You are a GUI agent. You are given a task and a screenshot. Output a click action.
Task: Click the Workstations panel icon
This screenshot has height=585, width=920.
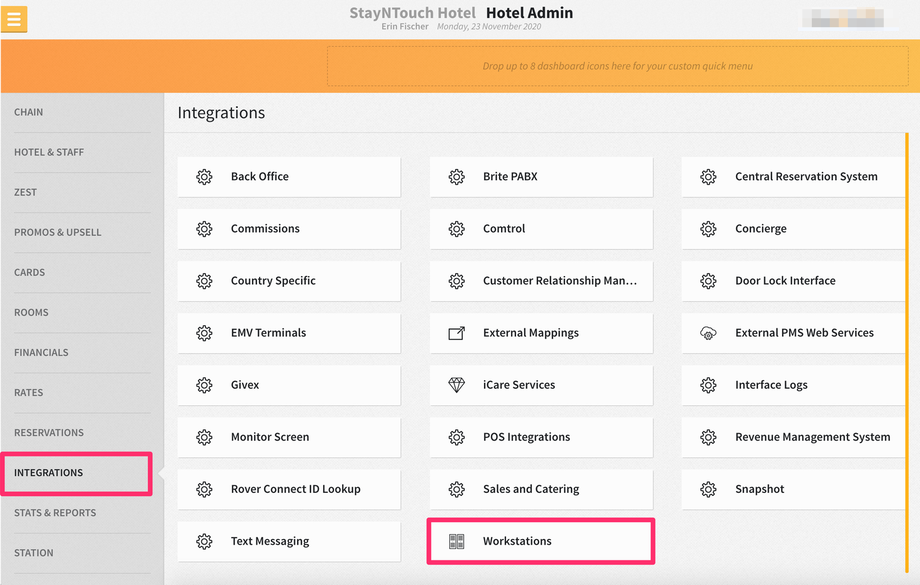(456, 542)
